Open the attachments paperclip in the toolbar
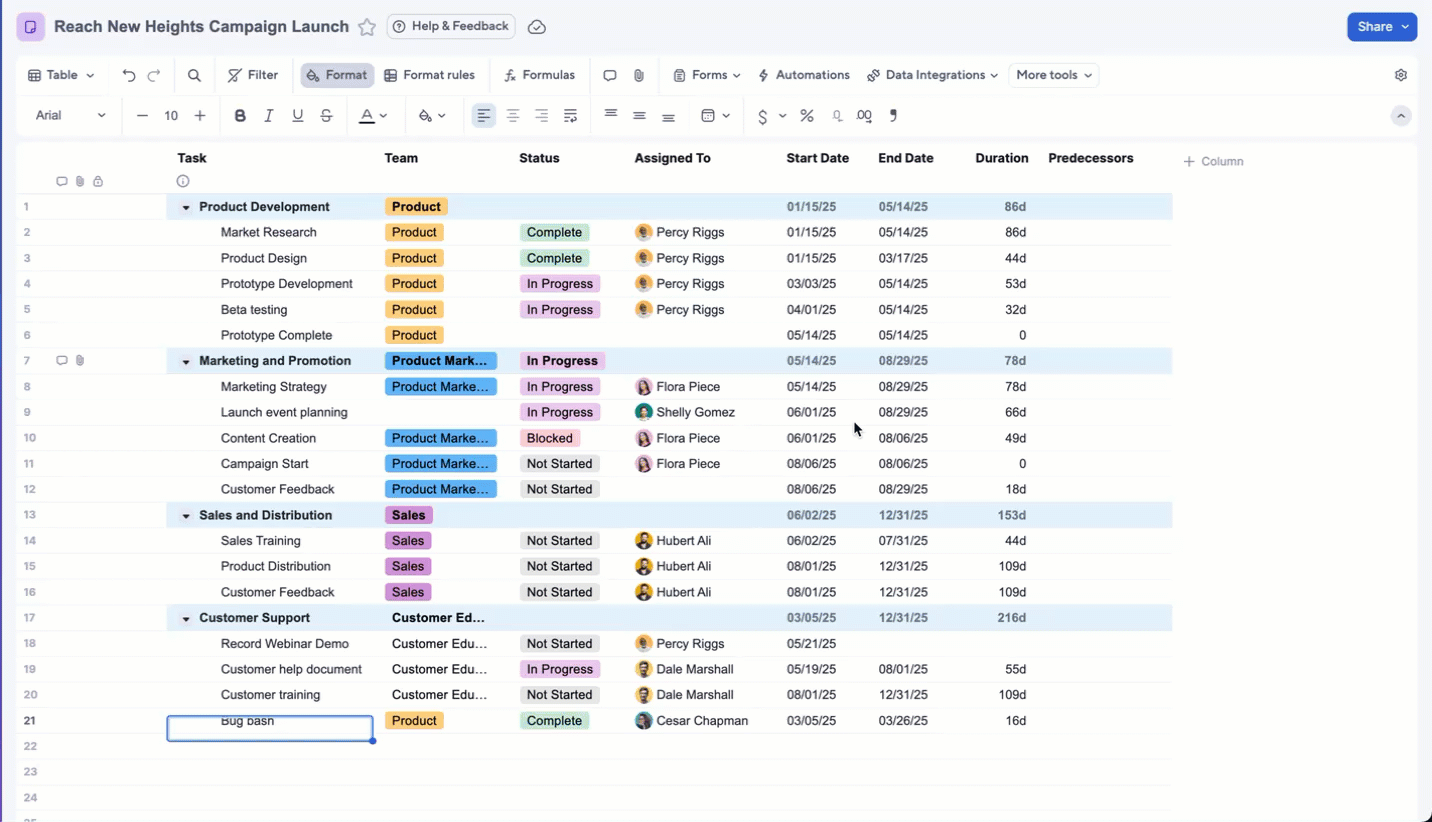The width and height of the screenshot is (1432, 822). coord(639,75)
